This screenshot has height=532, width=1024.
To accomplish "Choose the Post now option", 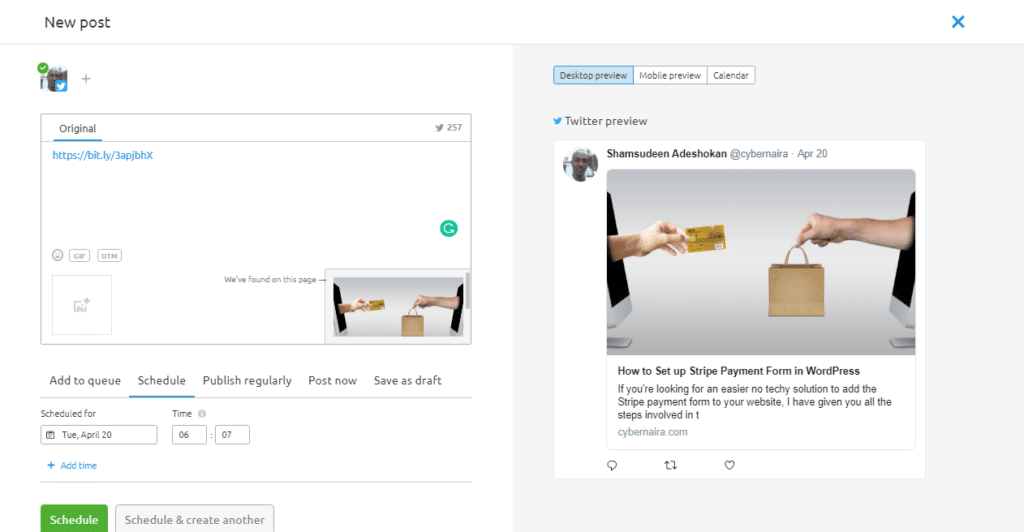I will (x=332, y=381).
